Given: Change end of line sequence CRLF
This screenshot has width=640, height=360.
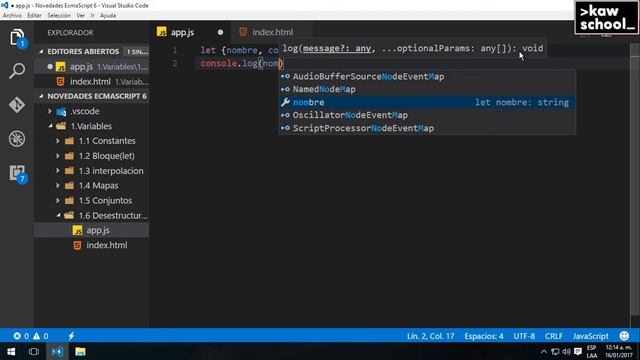Looking at the screenshot, I should (553, 336).
